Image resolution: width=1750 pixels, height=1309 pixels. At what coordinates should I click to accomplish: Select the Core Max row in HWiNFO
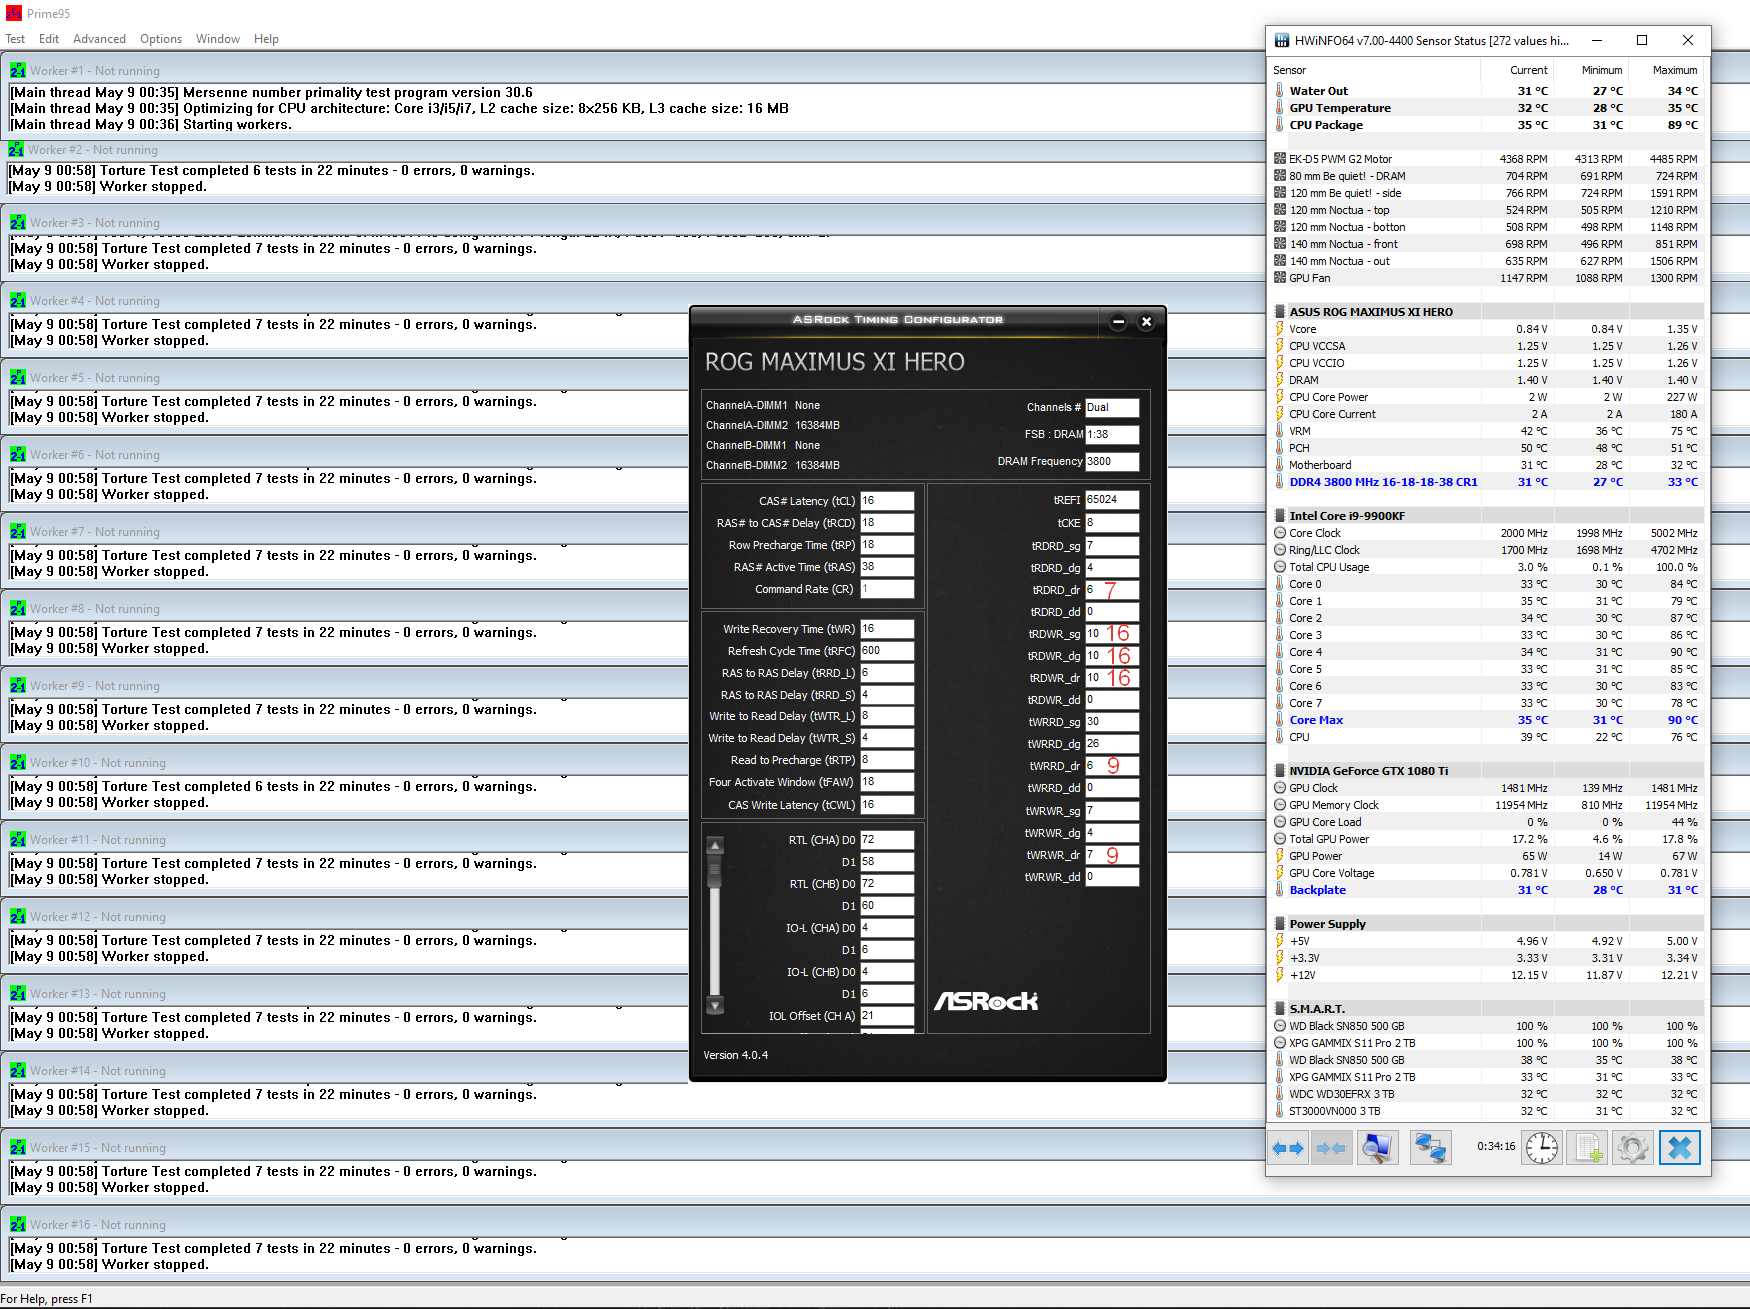[x=1487, y=720]
